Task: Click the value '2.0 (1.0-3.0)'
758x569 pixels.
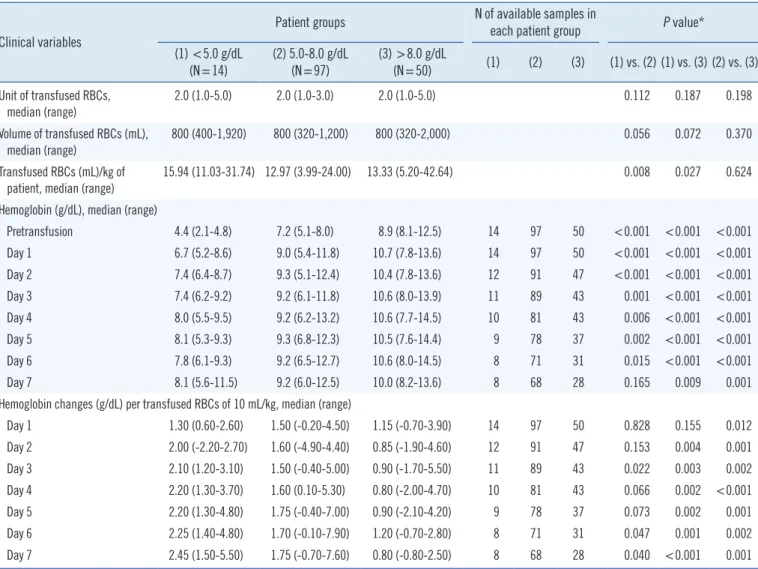Action: (305, 96)
